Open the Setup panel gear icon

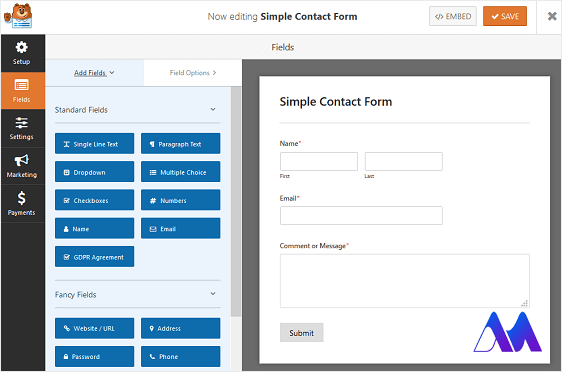pos(22,47)
